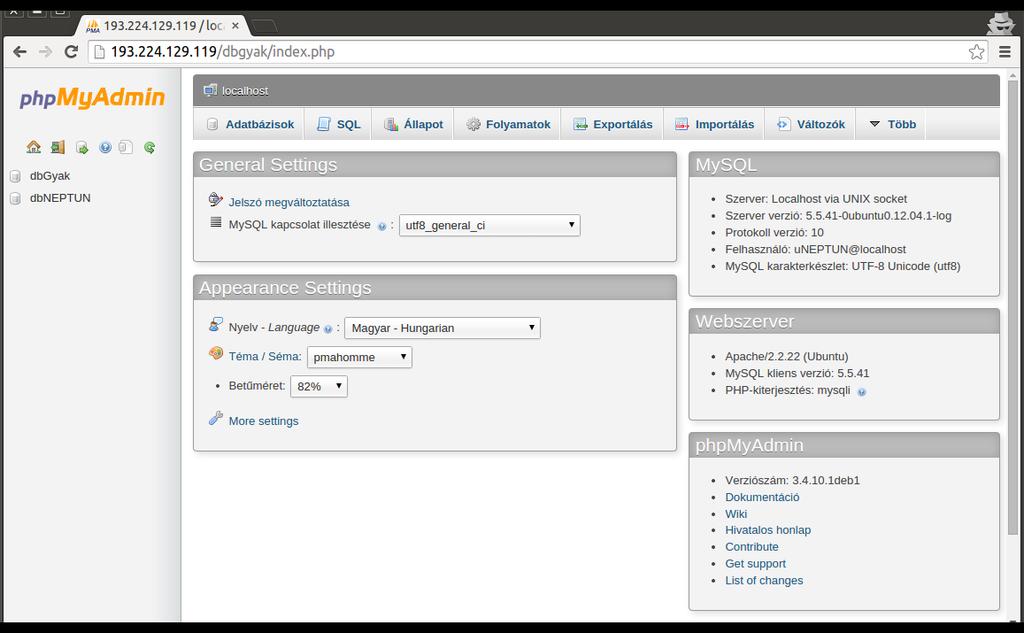Select the dbGyak database name
This screenshot has height=633, width=1024.
coord(50,176)
